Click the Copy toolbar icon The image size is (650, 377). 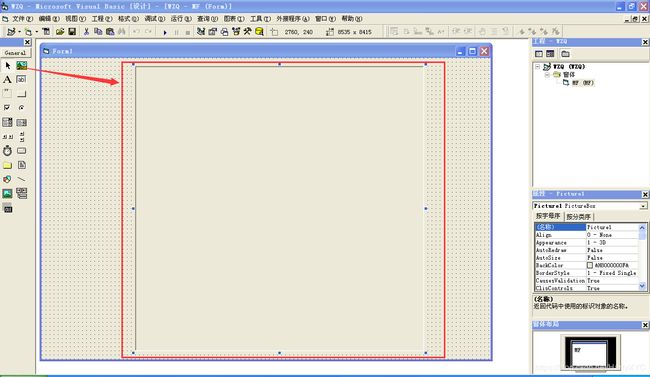98,32
